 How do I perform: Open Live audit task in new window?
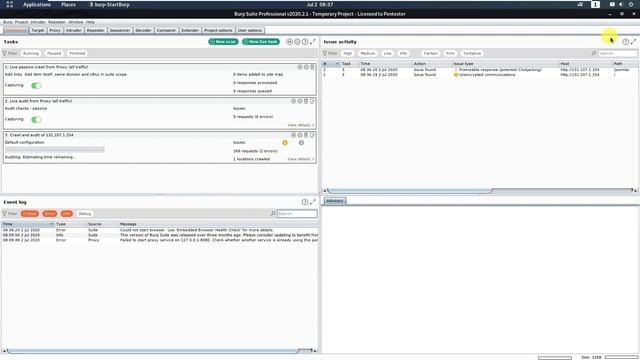pos(312,101)
